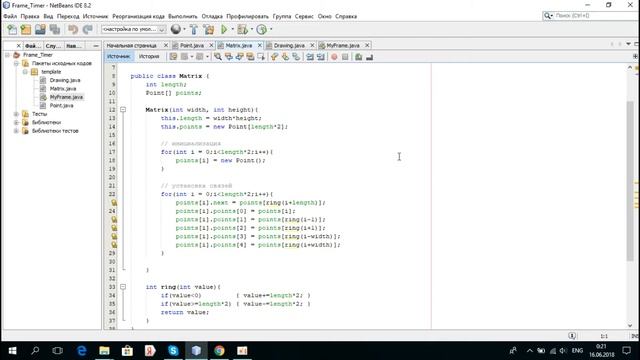This screenshot has width=640, height=360.
Task: Collapse the Frame_Timer project node
Action: pyautogui.click(x=7, y=55)
